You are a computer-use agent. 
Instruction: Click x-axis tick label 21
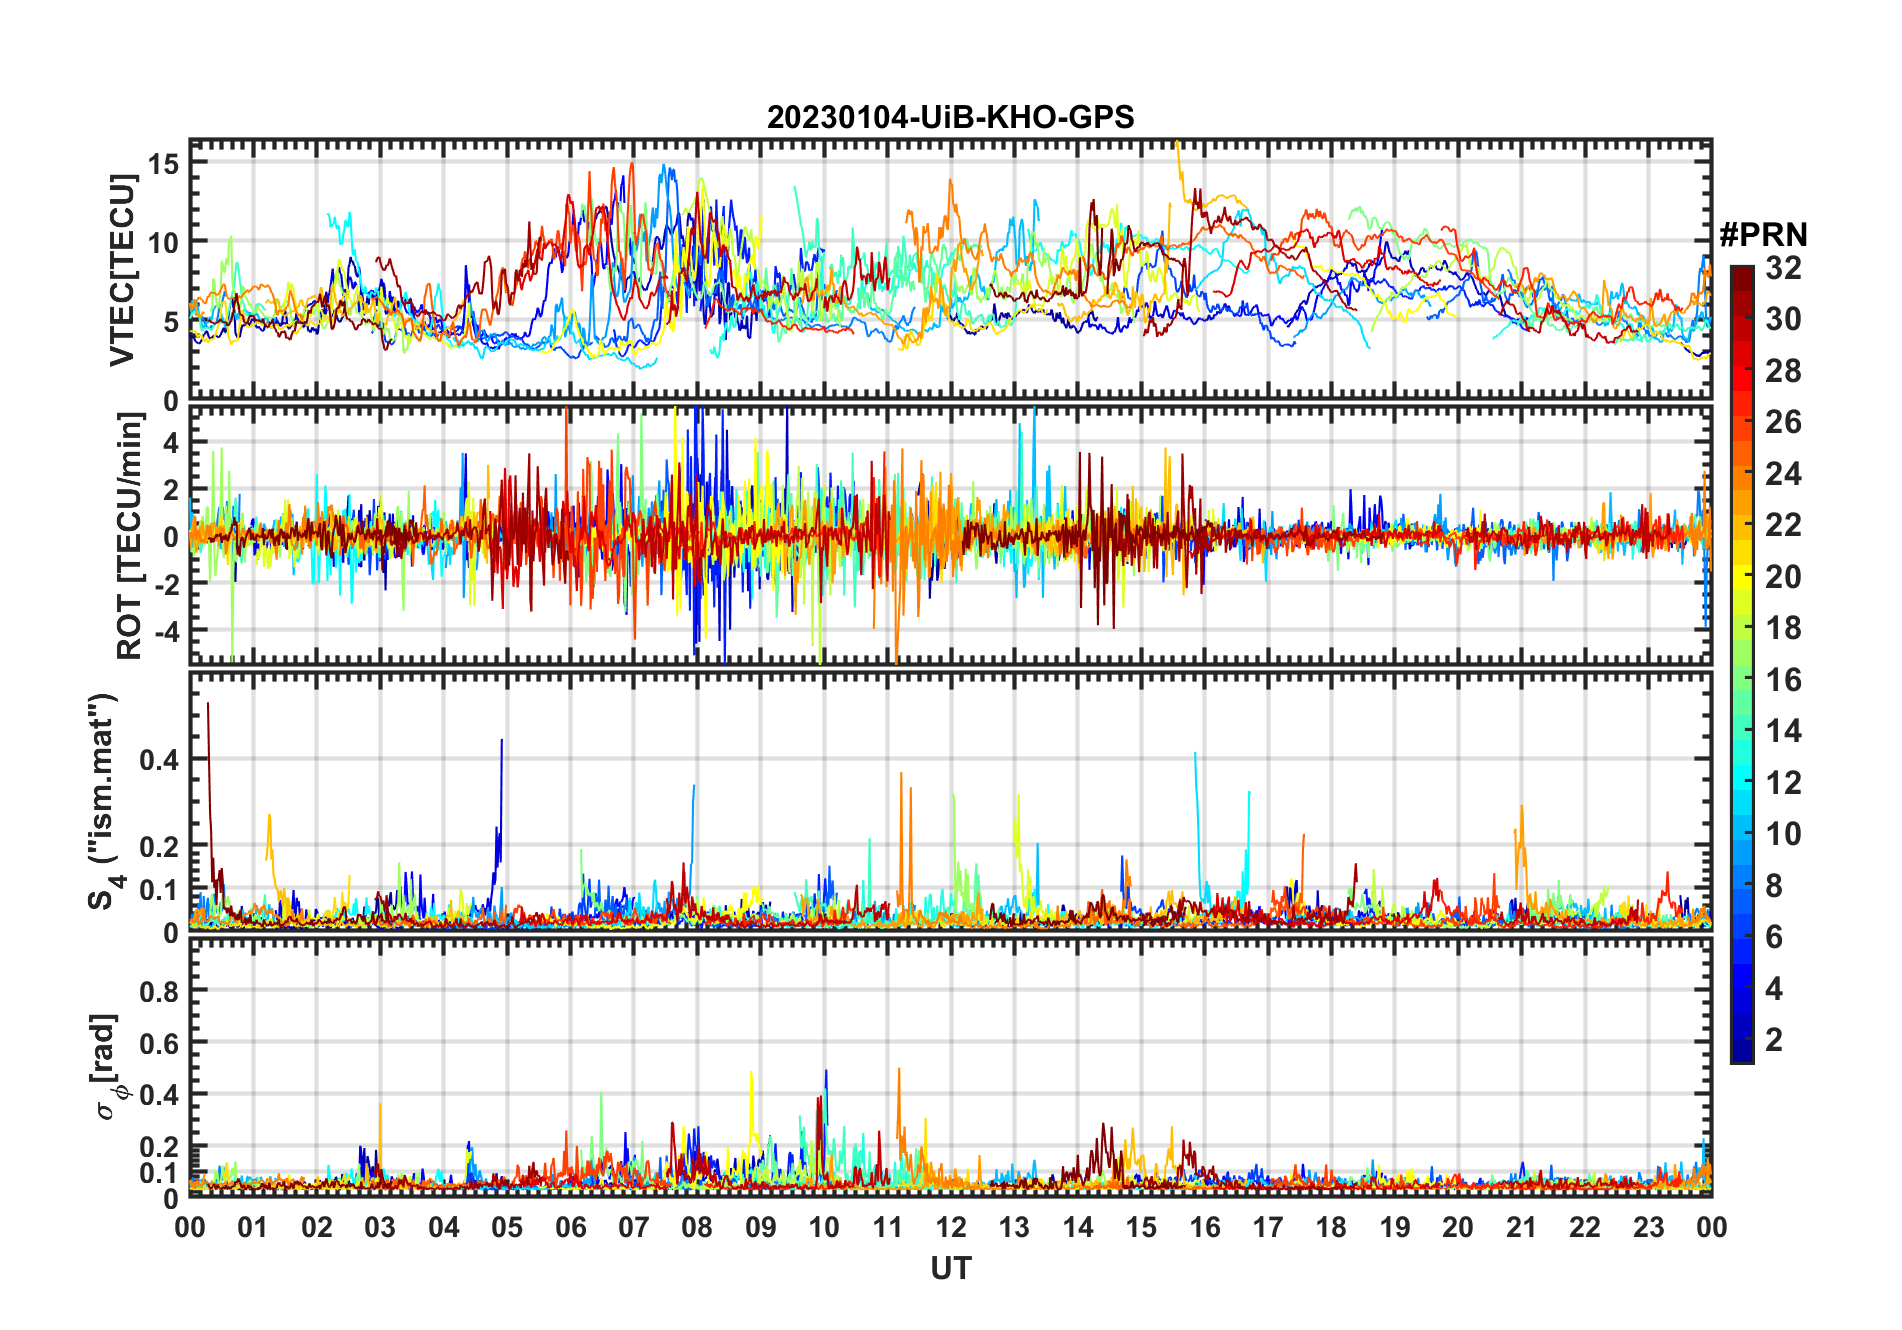pos(1522,1228)
